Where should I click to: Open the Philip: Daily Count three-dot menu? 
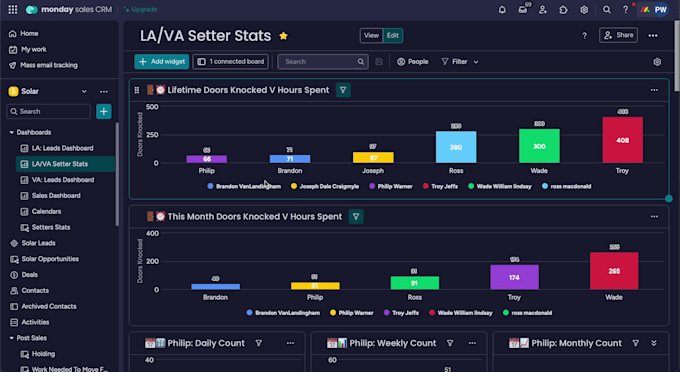(x=290, y=343)
